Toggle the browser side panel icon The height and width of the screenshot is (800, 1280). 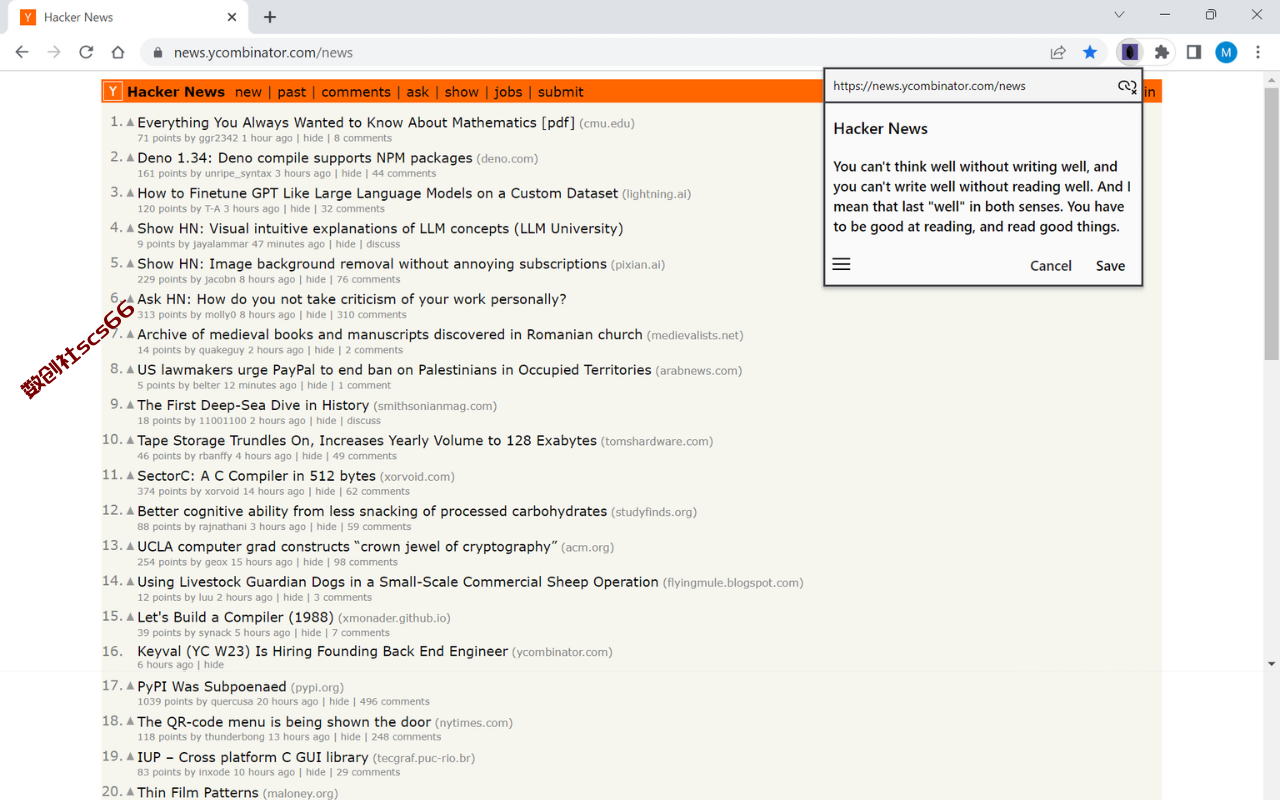[x=1193, y=52]
